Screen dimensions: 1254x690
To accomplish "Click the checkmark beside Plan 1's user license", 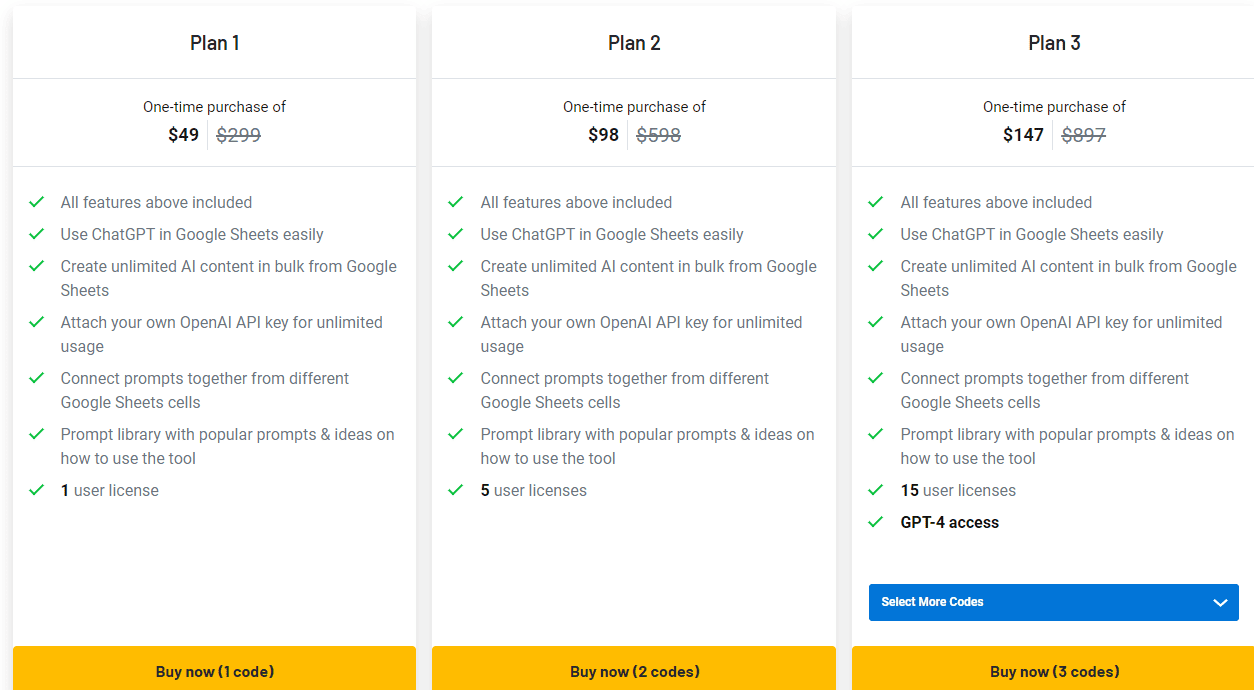I will point(37,490).
